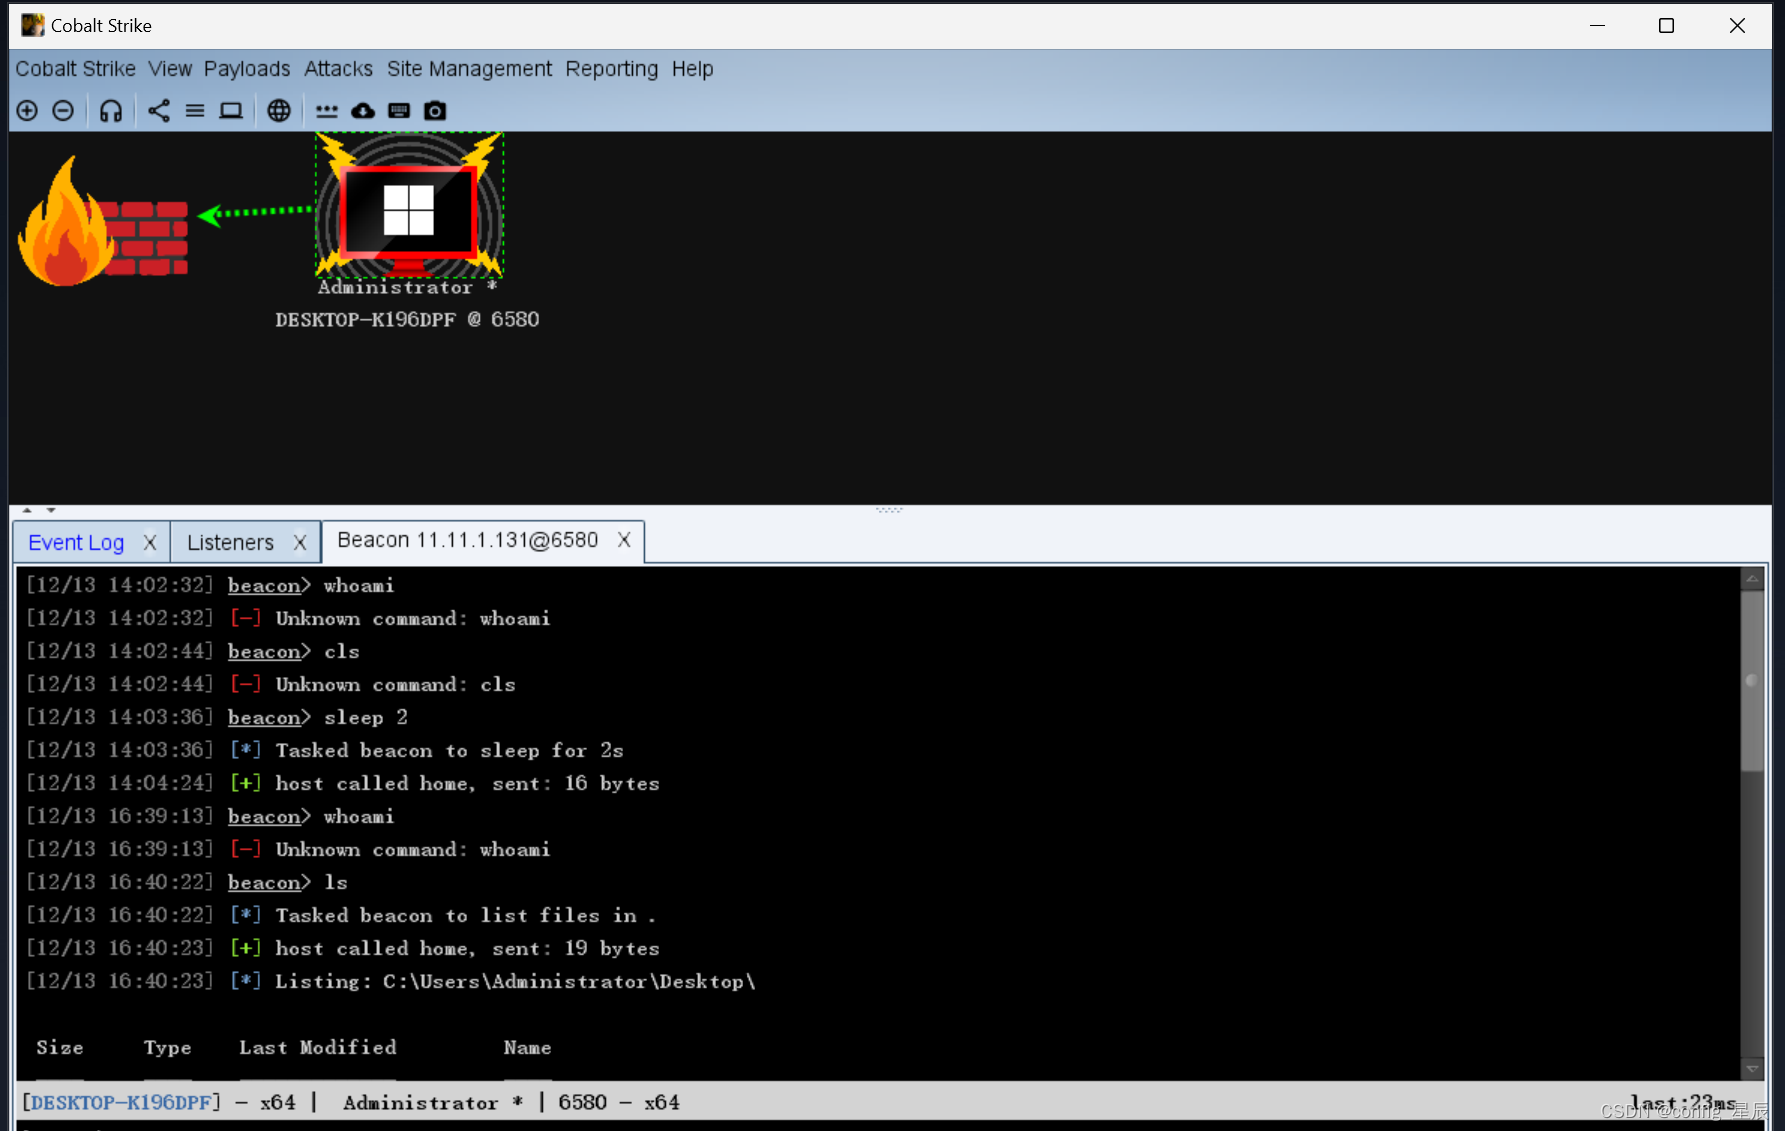
Task: Switch to the pivot graph view icon
Action: click(x=159, y=111)
